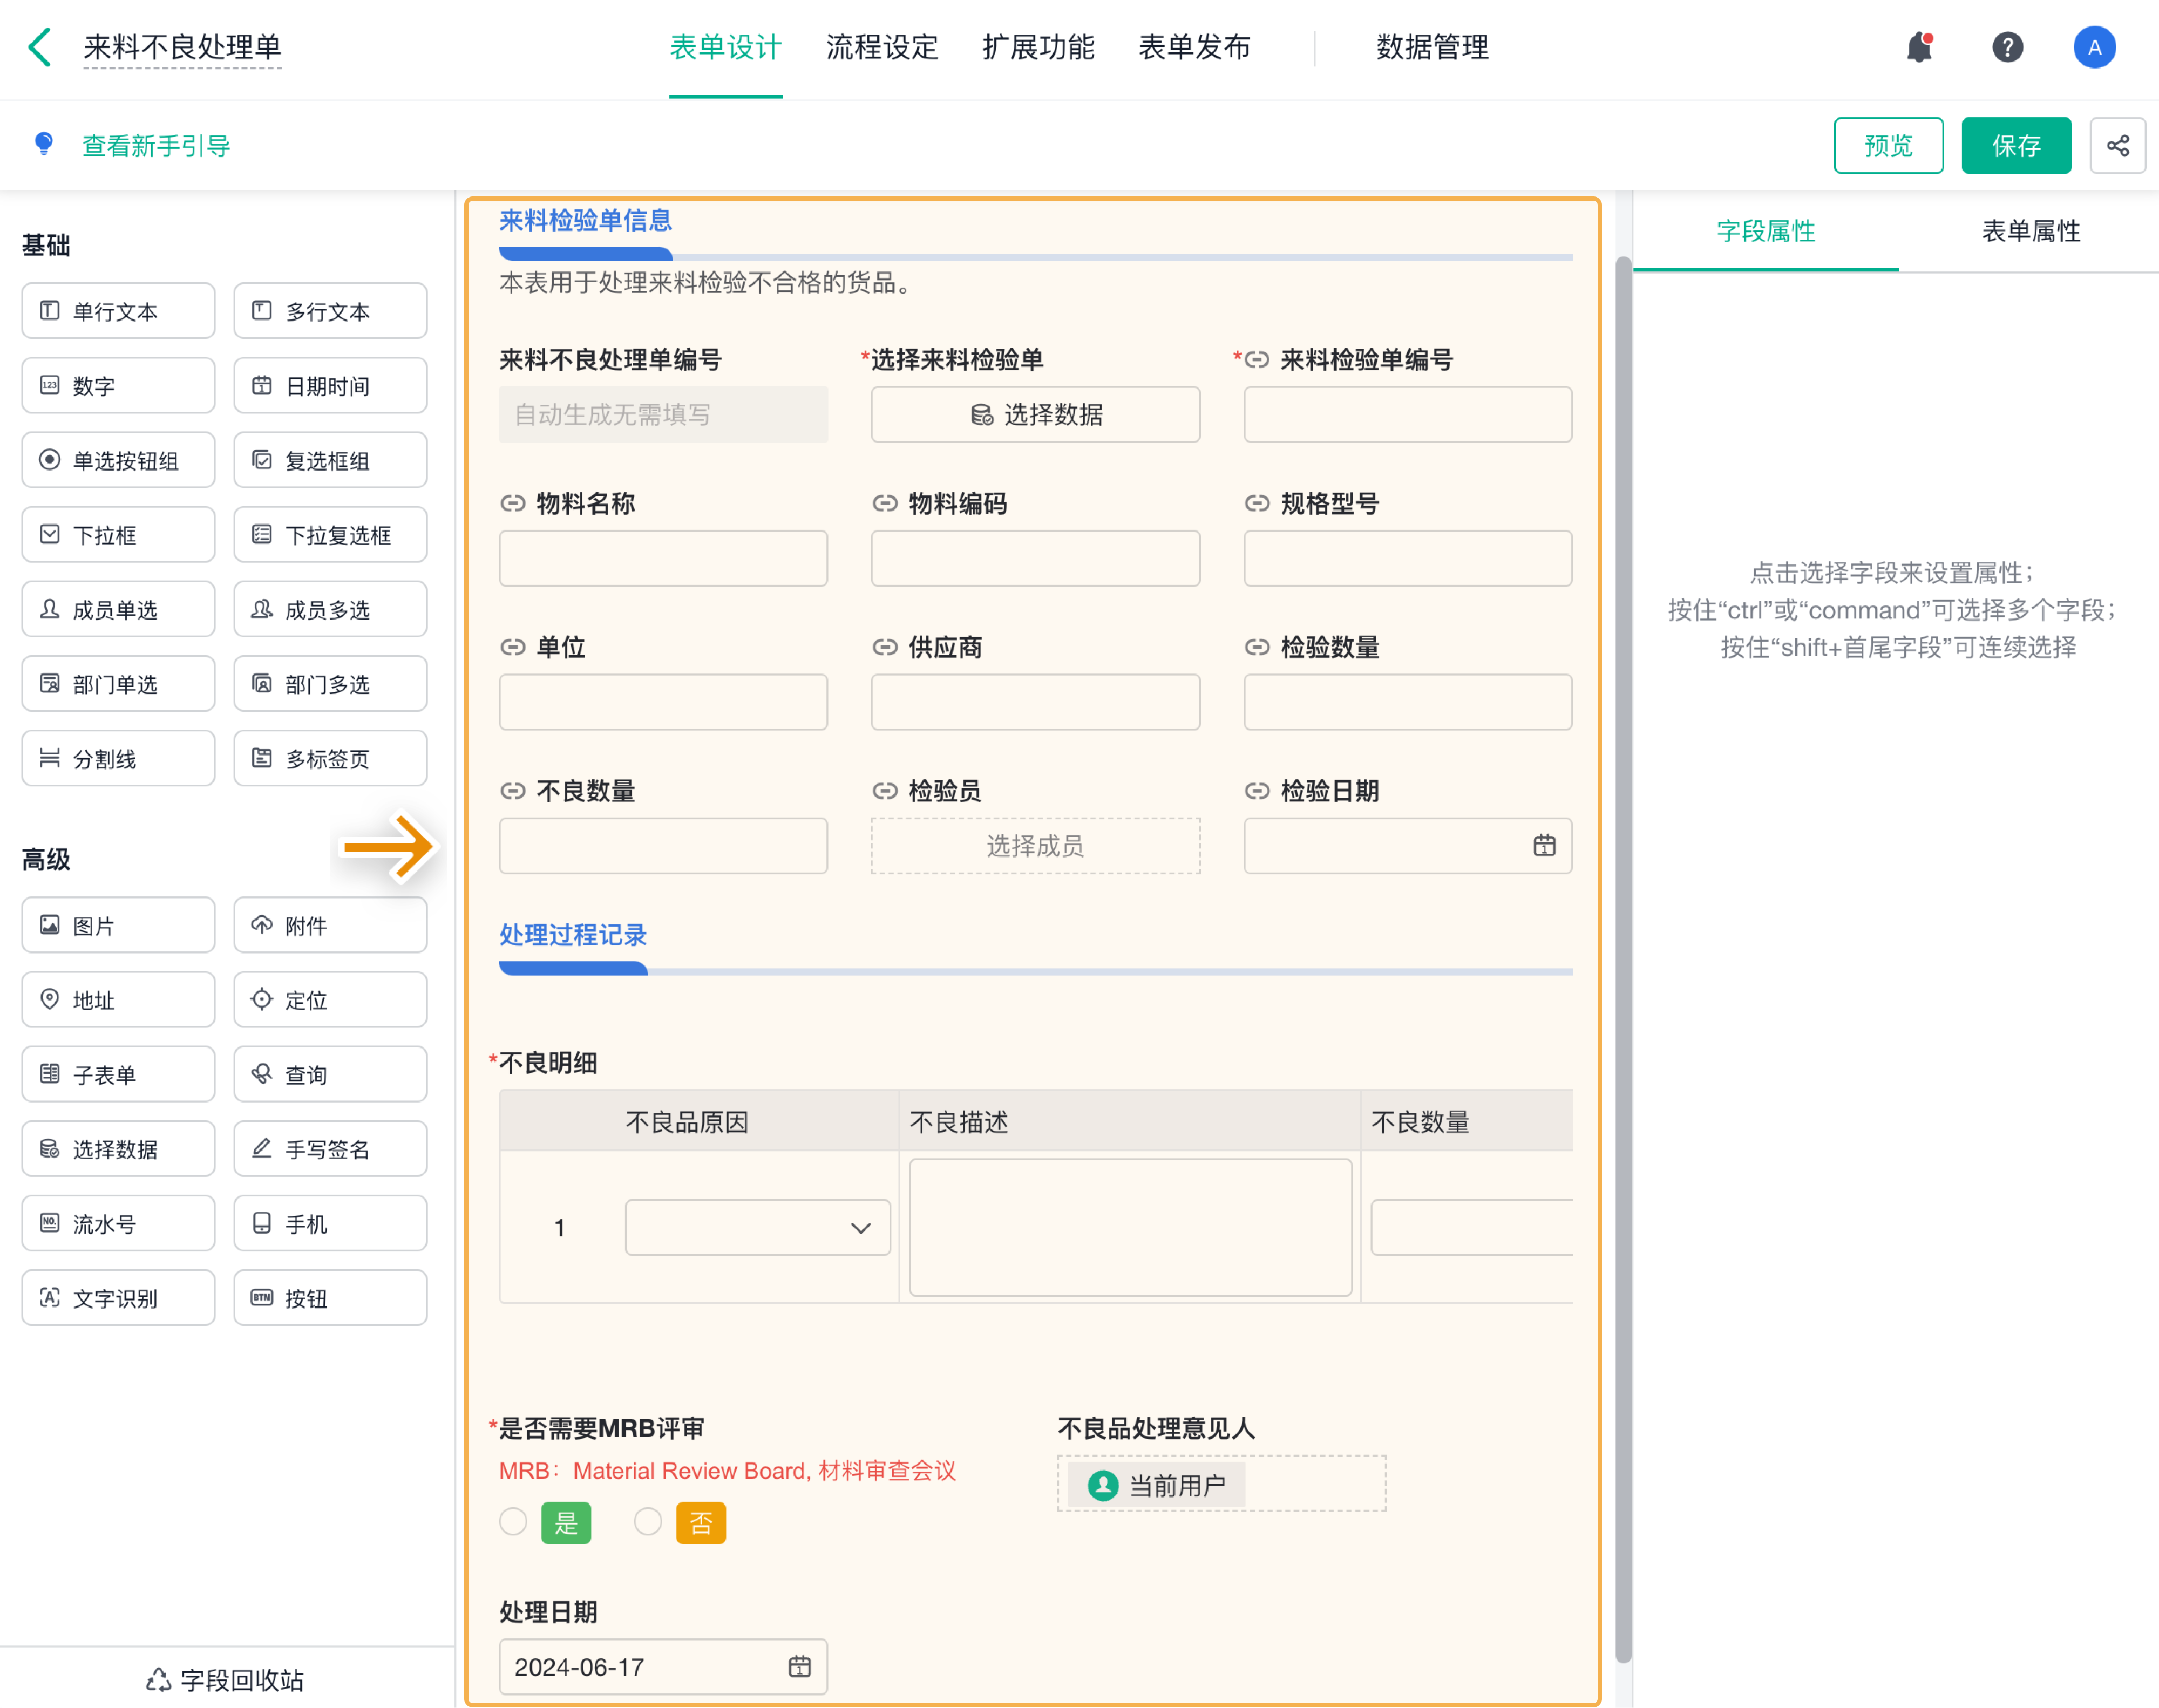Add a 单选按钮组 field
2159x1708 pixels.
(x=118, y=460)
